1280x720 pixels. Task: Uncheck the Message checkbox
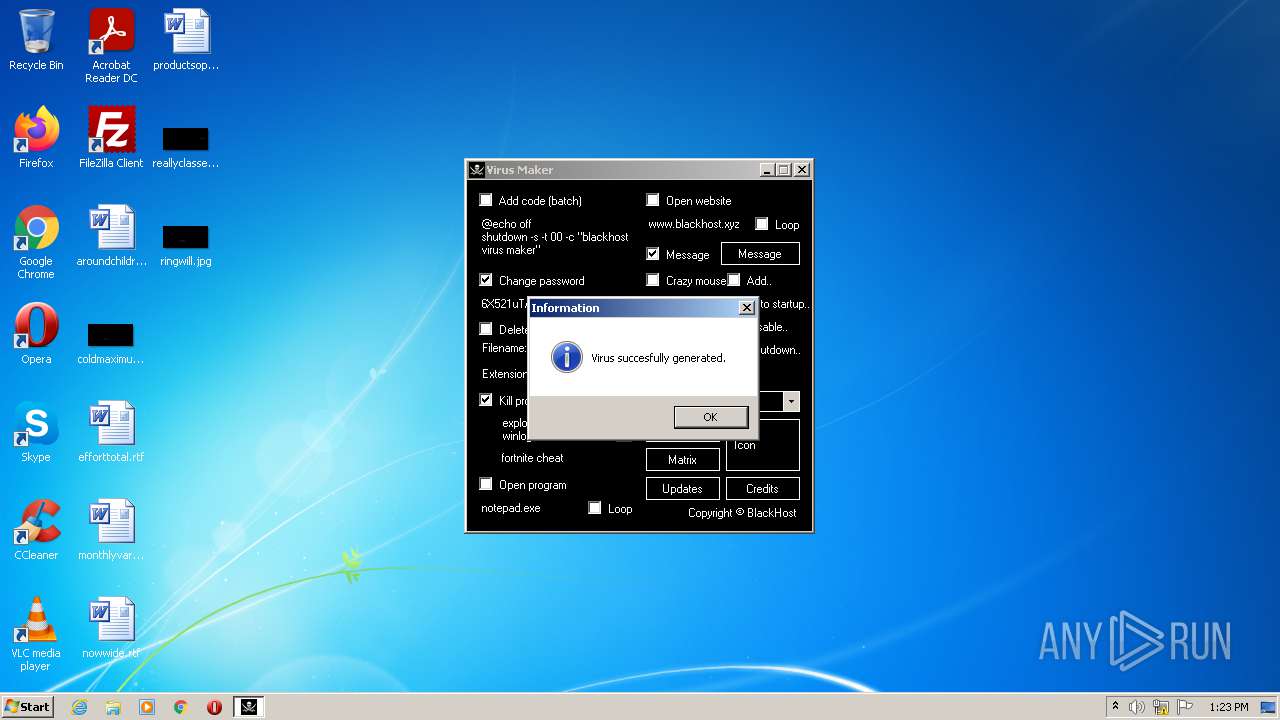653,254
